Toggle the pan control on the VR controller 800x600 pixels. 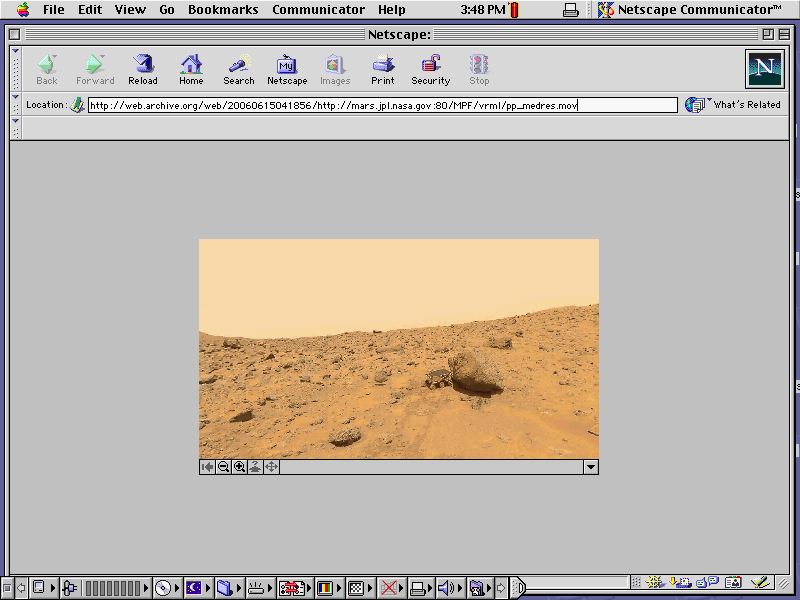271,466
